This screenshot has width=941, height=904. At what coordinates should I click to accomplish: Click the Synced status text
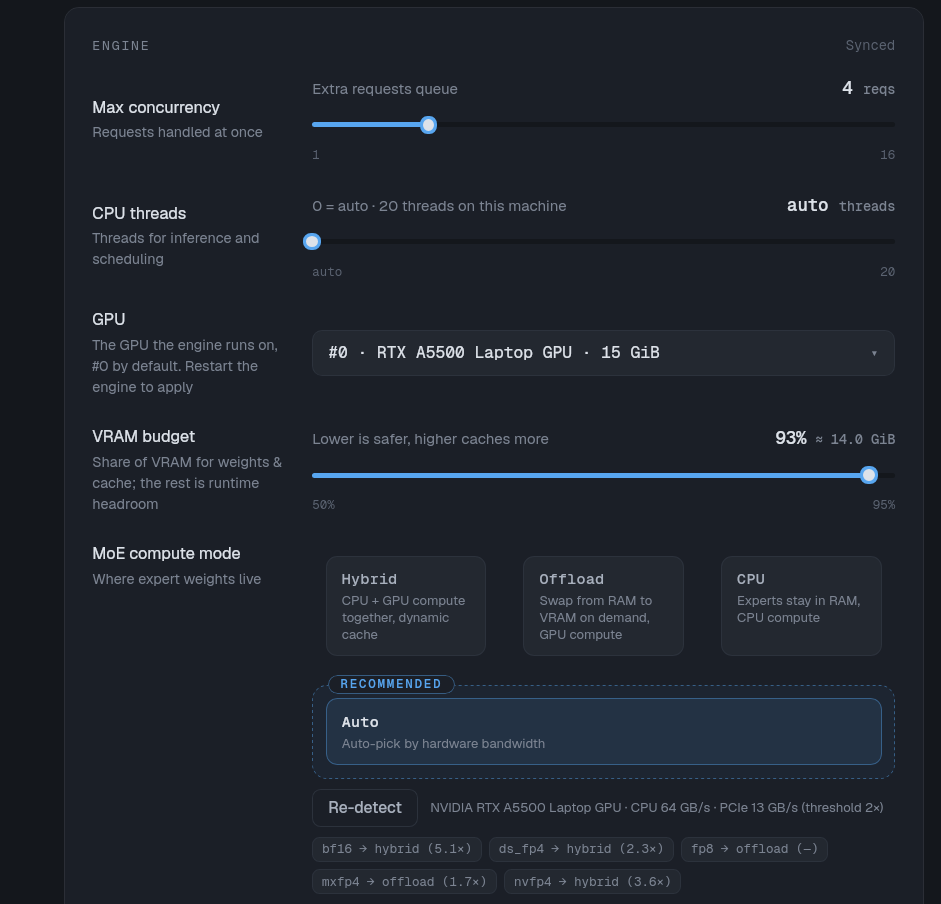[870, 46]
